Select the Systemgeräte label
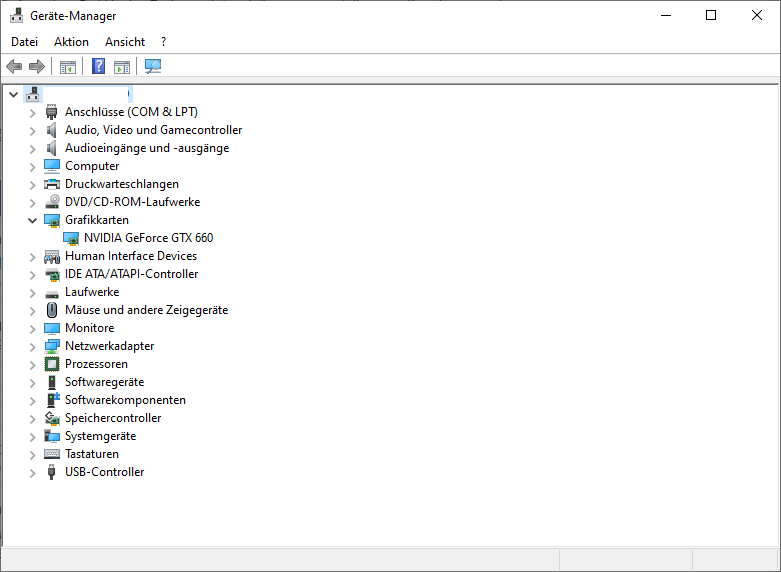781x572 pixels. (100, 436)
